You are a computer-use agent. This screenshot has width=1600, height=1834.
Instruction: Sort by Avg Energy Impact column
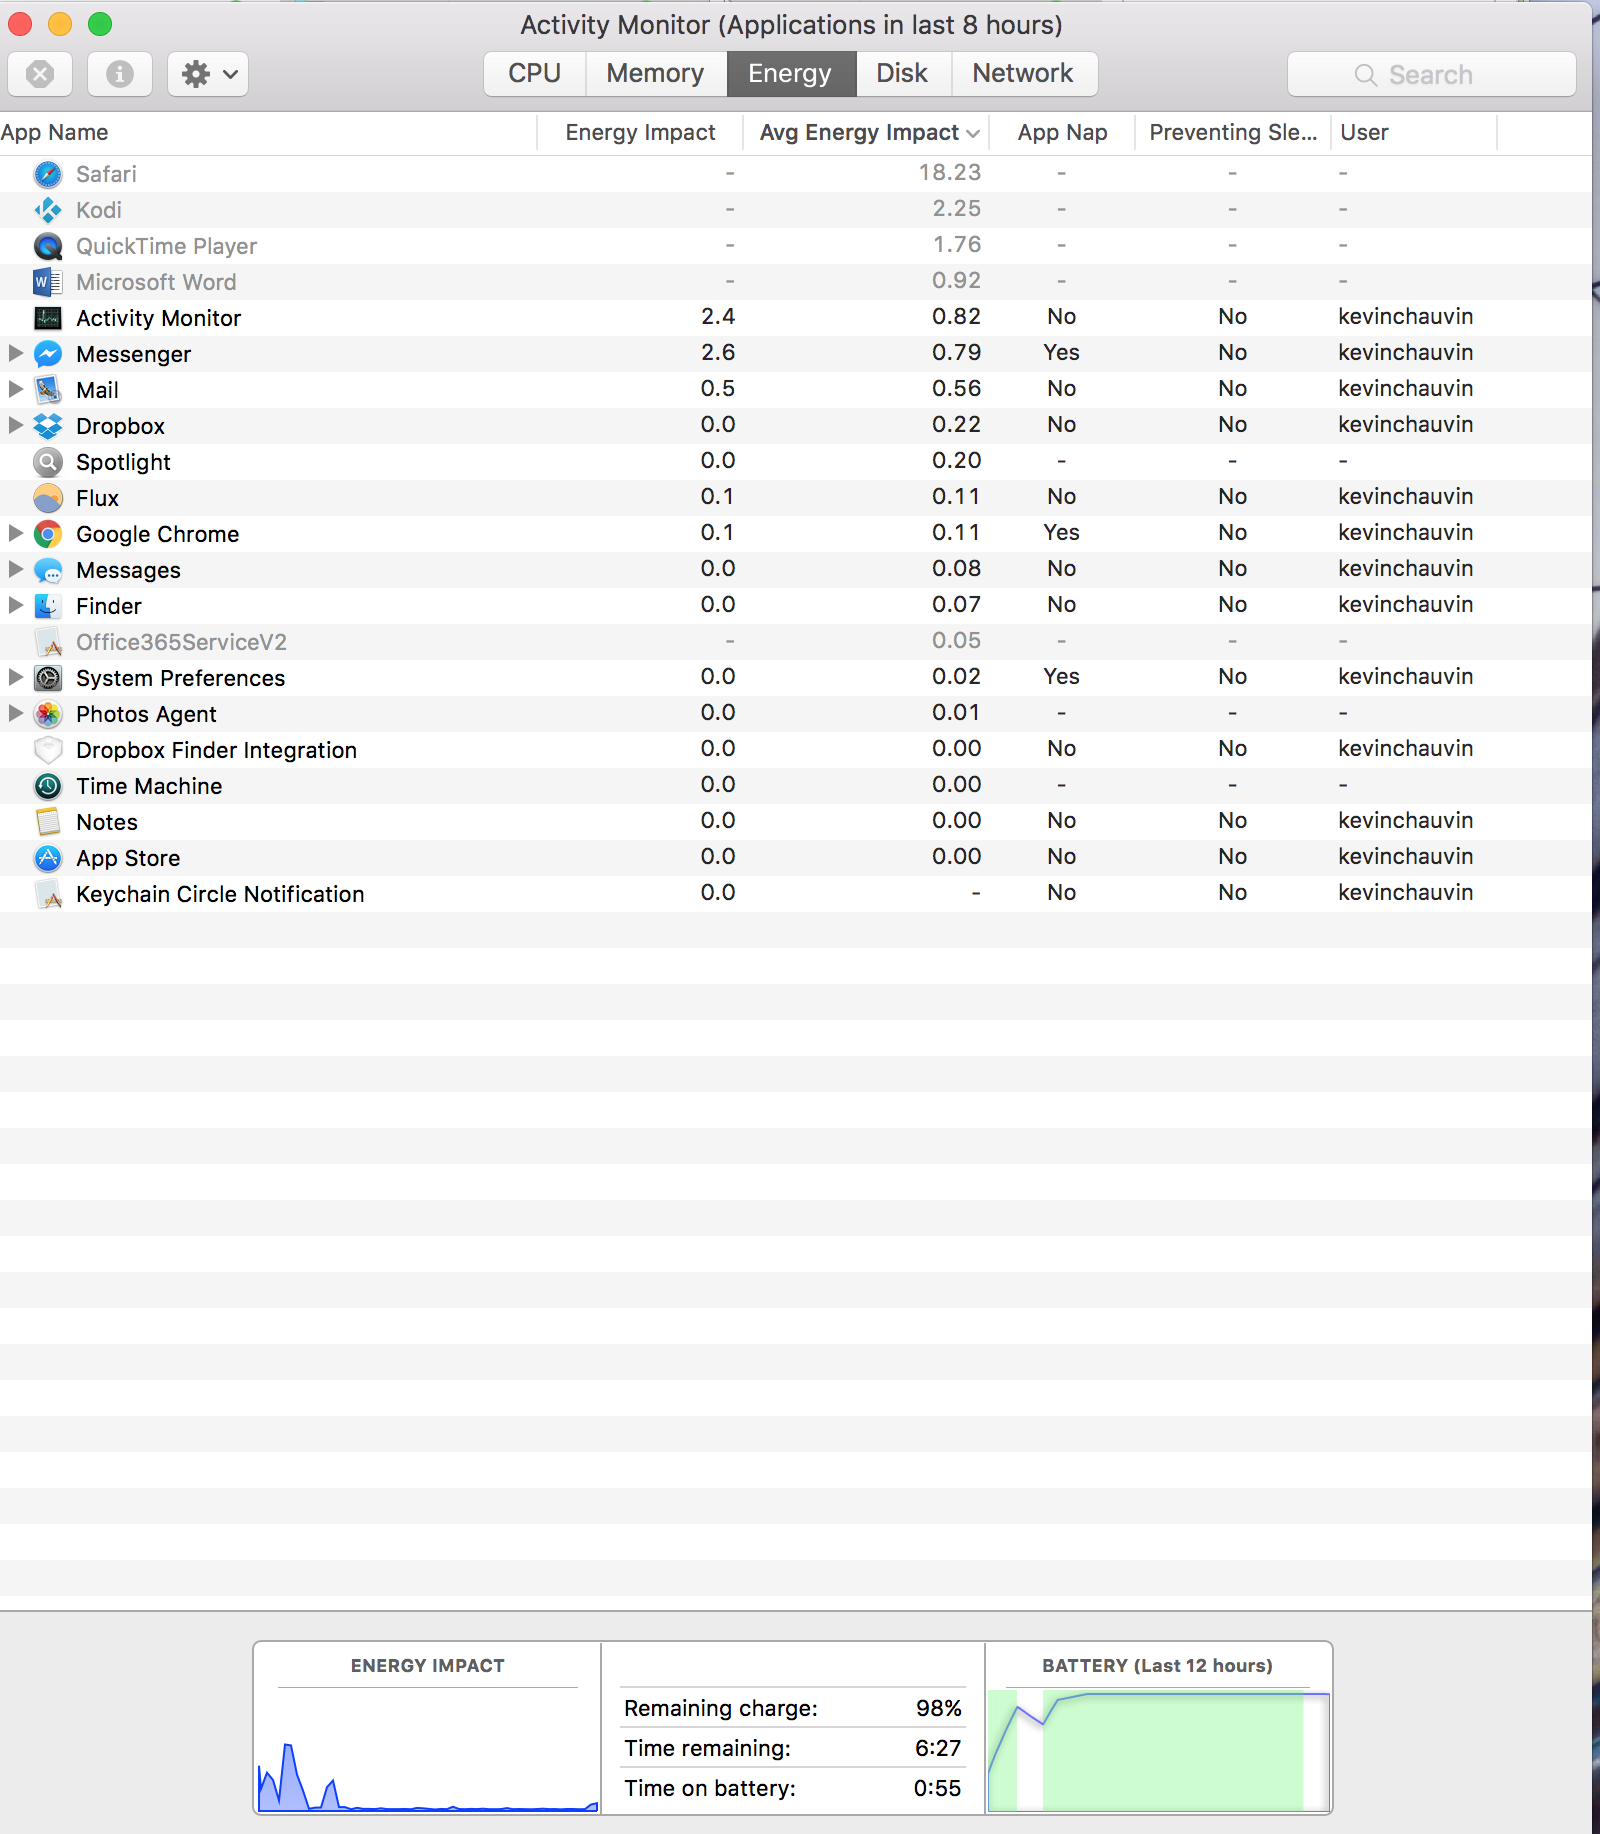pyautogui.click(x=866, y=133)
